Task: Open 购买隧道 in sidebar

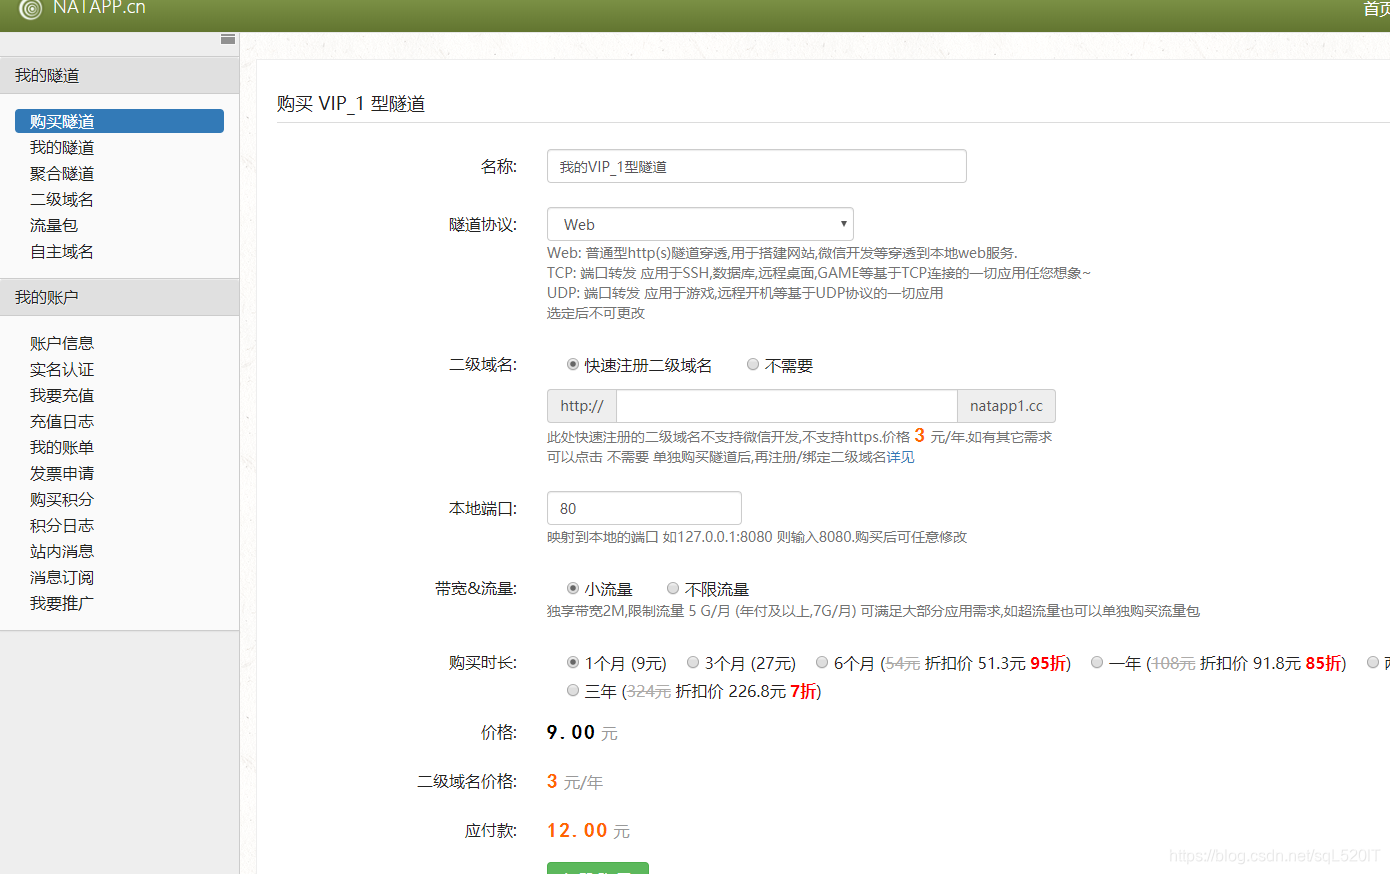Action: click(119, 121)
